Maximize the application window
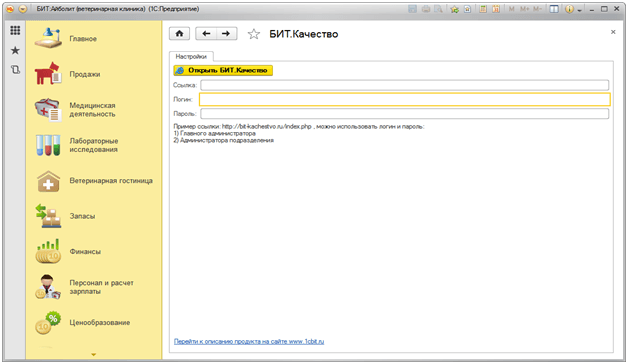This screenshot has width=628, height=364. [604, 9]
